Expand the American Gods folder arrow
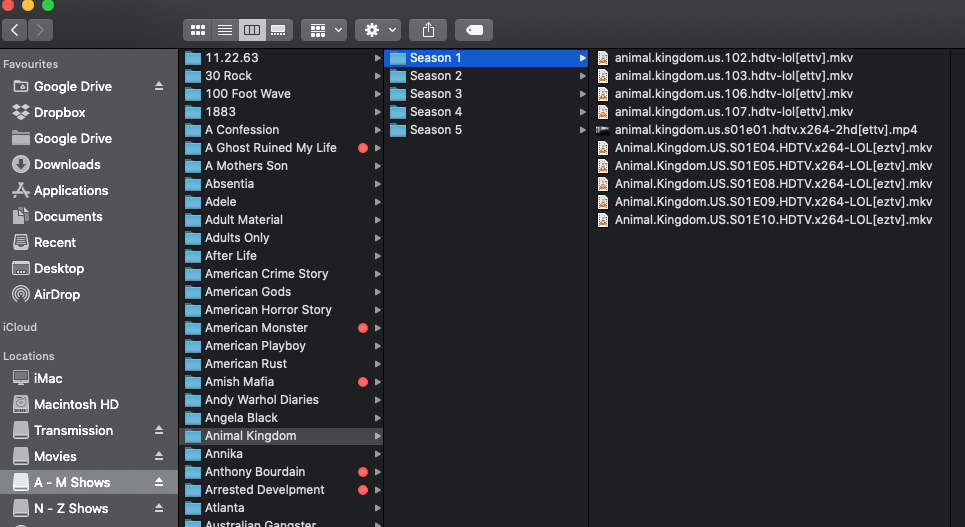 pos(378,292)
